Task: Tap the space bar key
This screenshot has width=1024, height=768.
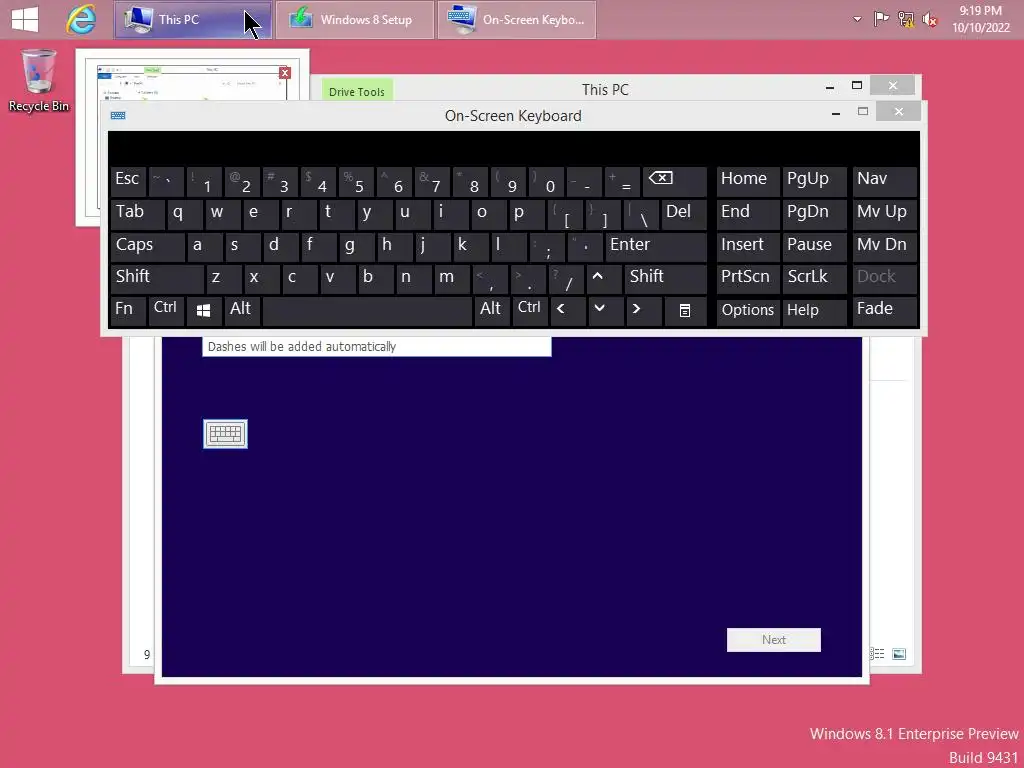Action: click(367, 311)
